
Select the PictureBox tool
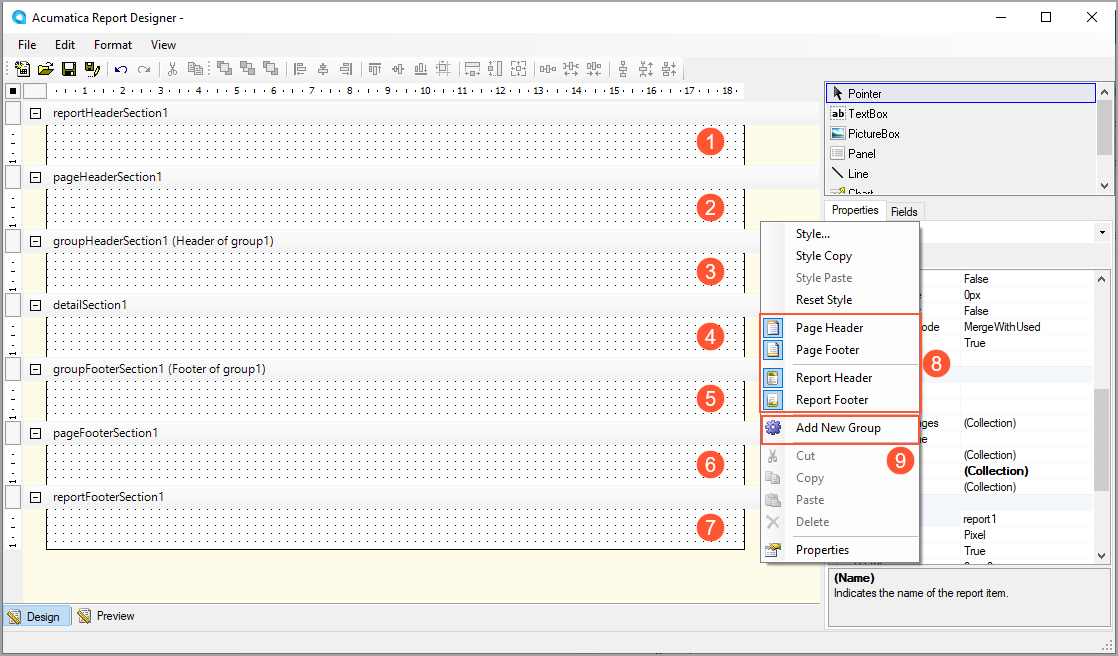873,134
